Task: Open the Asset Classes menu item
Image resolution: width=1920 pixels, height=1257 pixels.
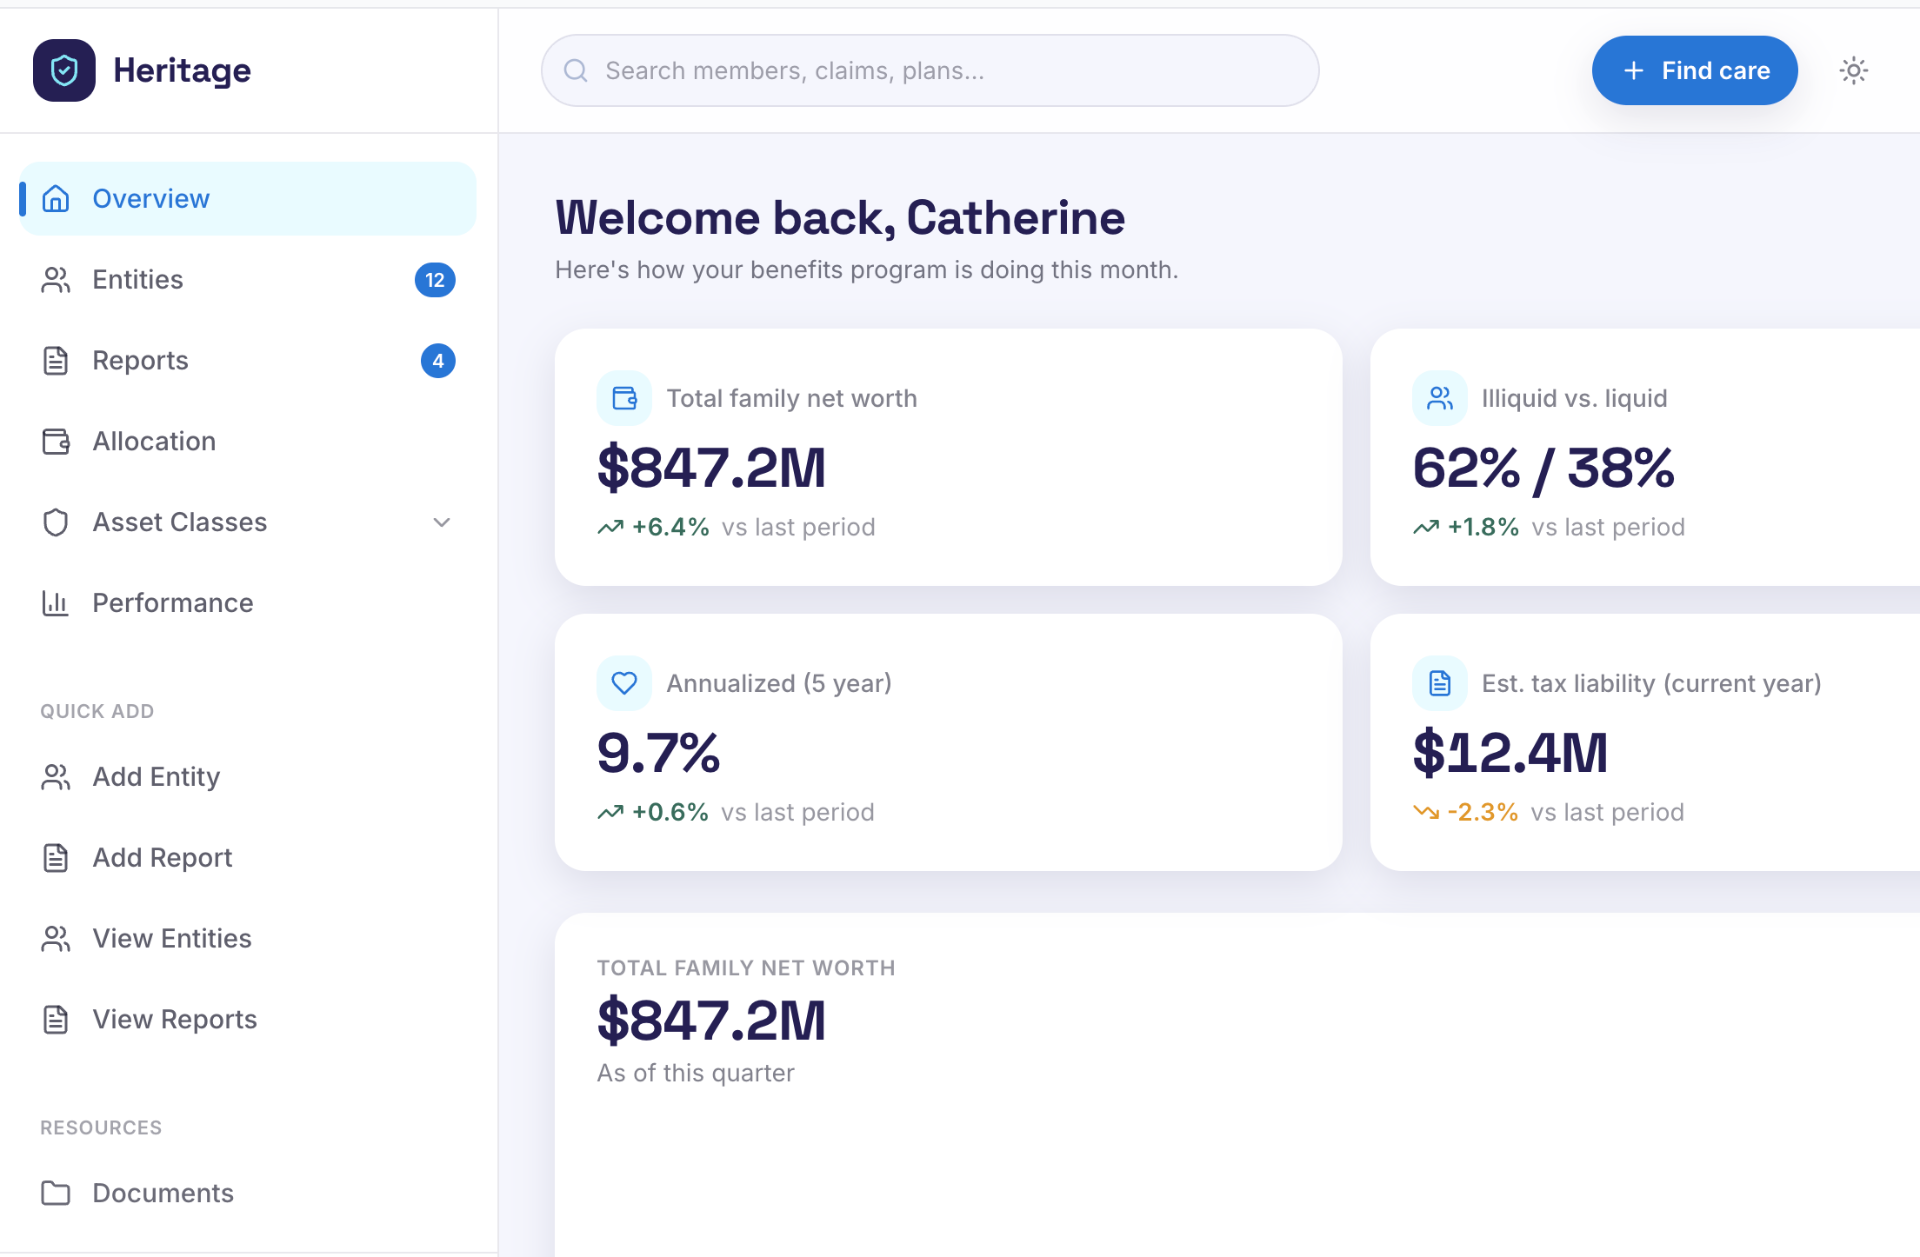Action: [x=248, y=523]
